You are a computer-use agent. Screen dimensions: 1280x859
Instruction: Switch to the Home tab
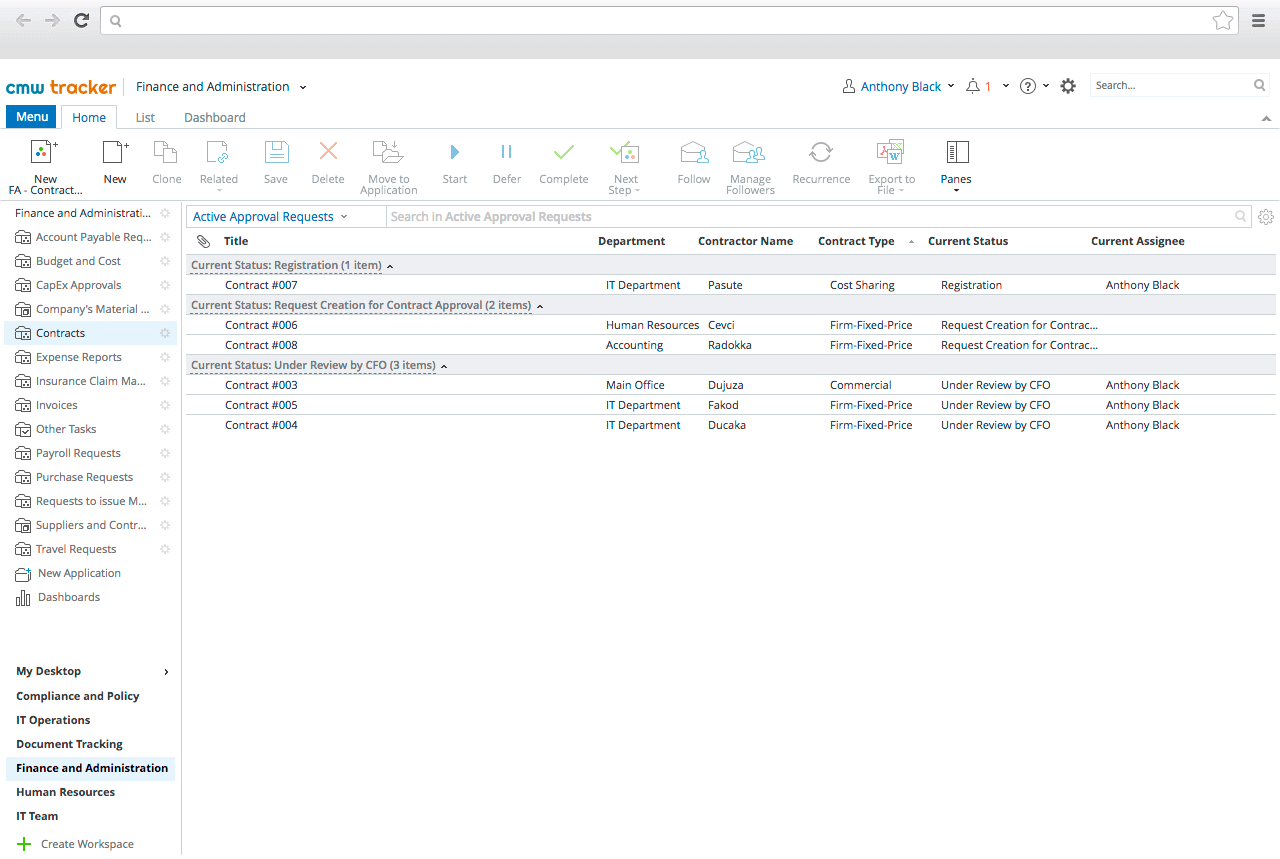(x=89, y=117)
